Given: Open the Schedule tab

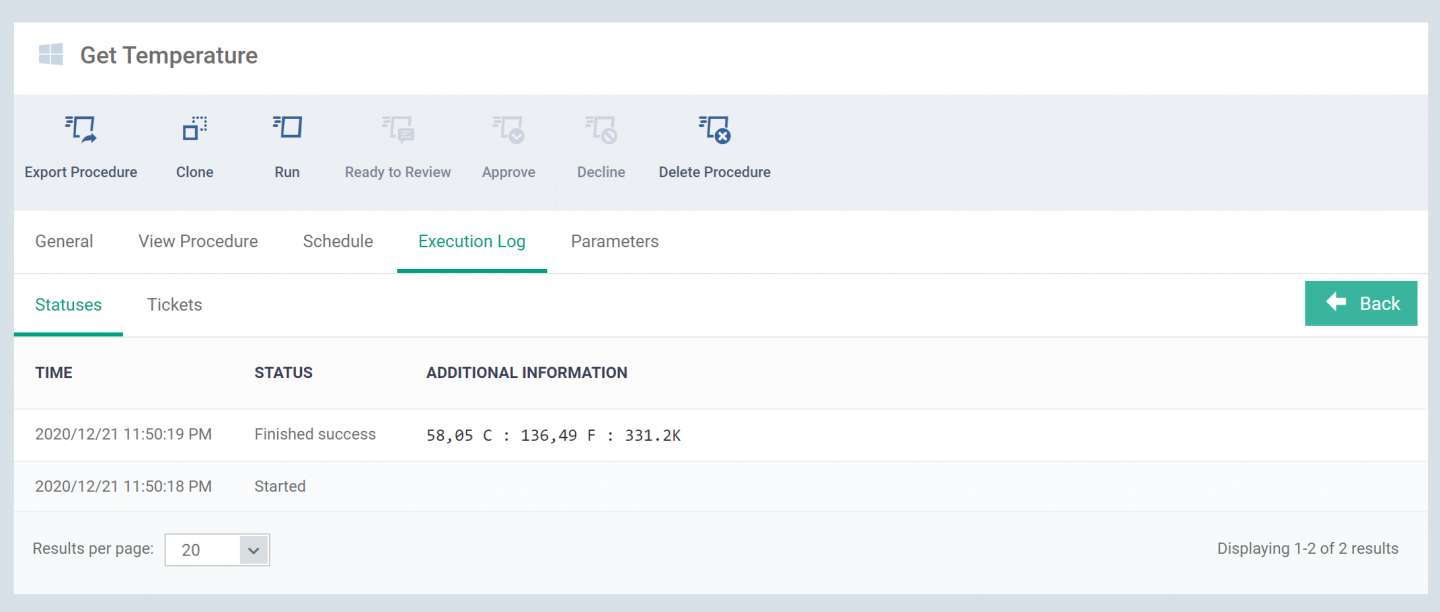Looking at the screenshot, I should click(338, 242).
